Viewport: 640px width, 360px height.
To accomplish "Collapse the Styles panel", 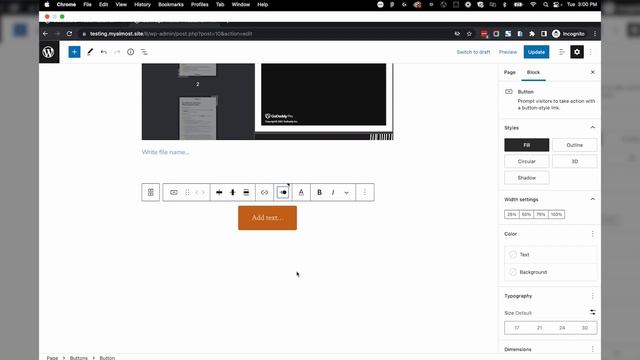I will point(593,128).
